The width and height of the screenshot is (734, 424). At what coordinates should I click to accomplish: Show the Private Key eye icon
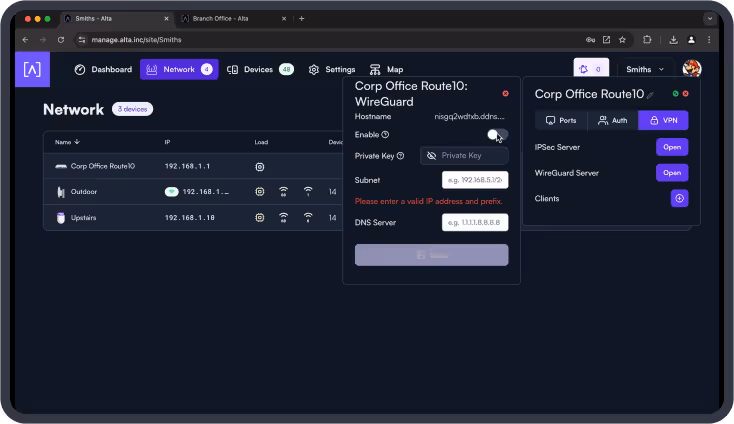431,155
